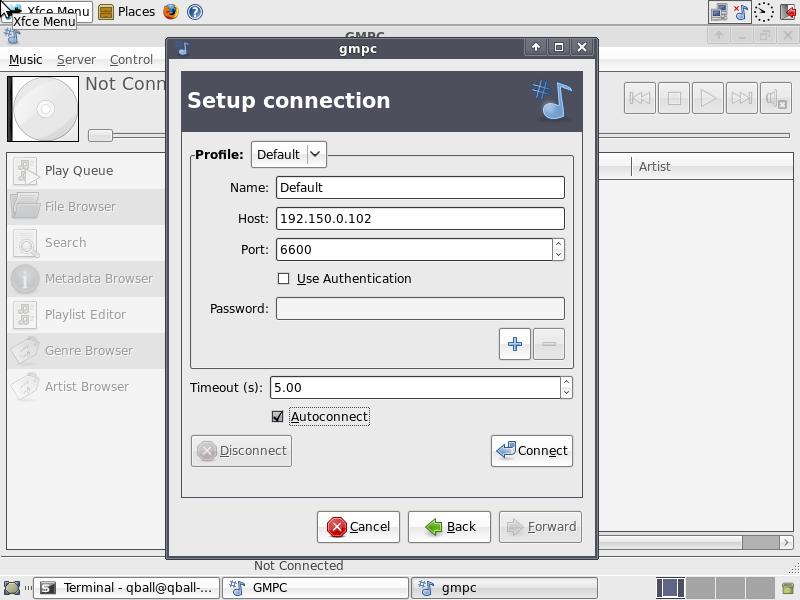The image size is (800, 600).
Task: Click gmpc dialog window menu icon
Action: pyautogui.click(x=182, y=48)
